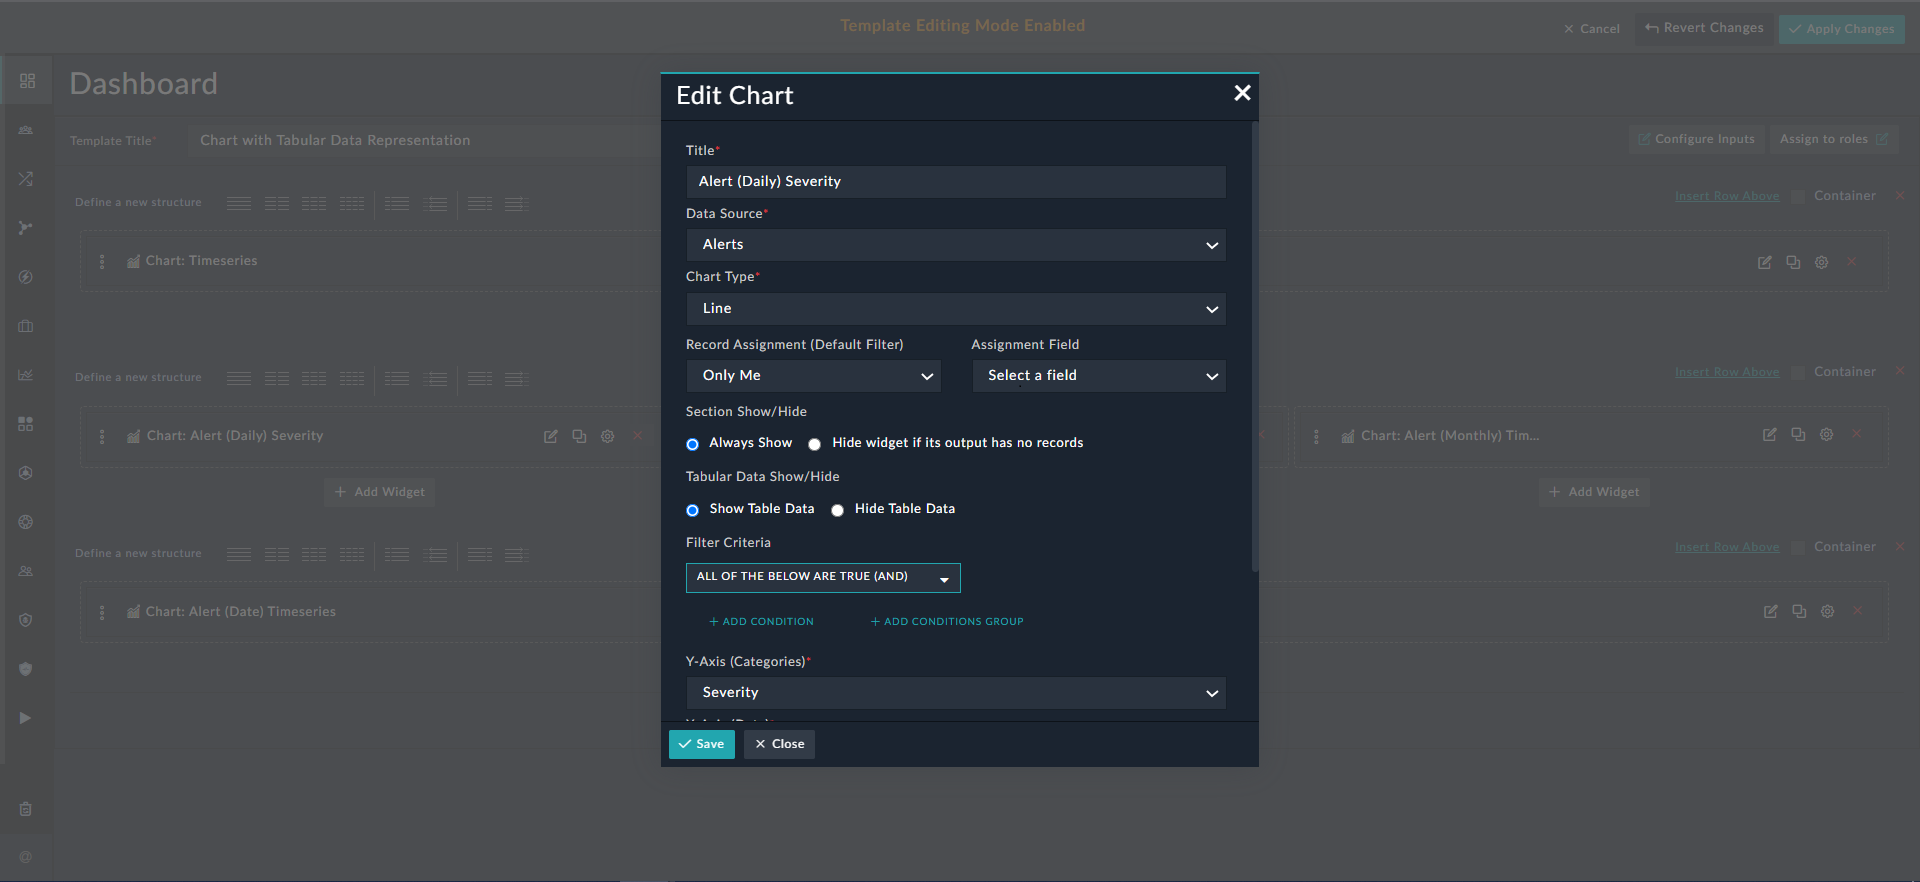Open the Assignment Field Select a field dropdown

[x=1098, y=376]
